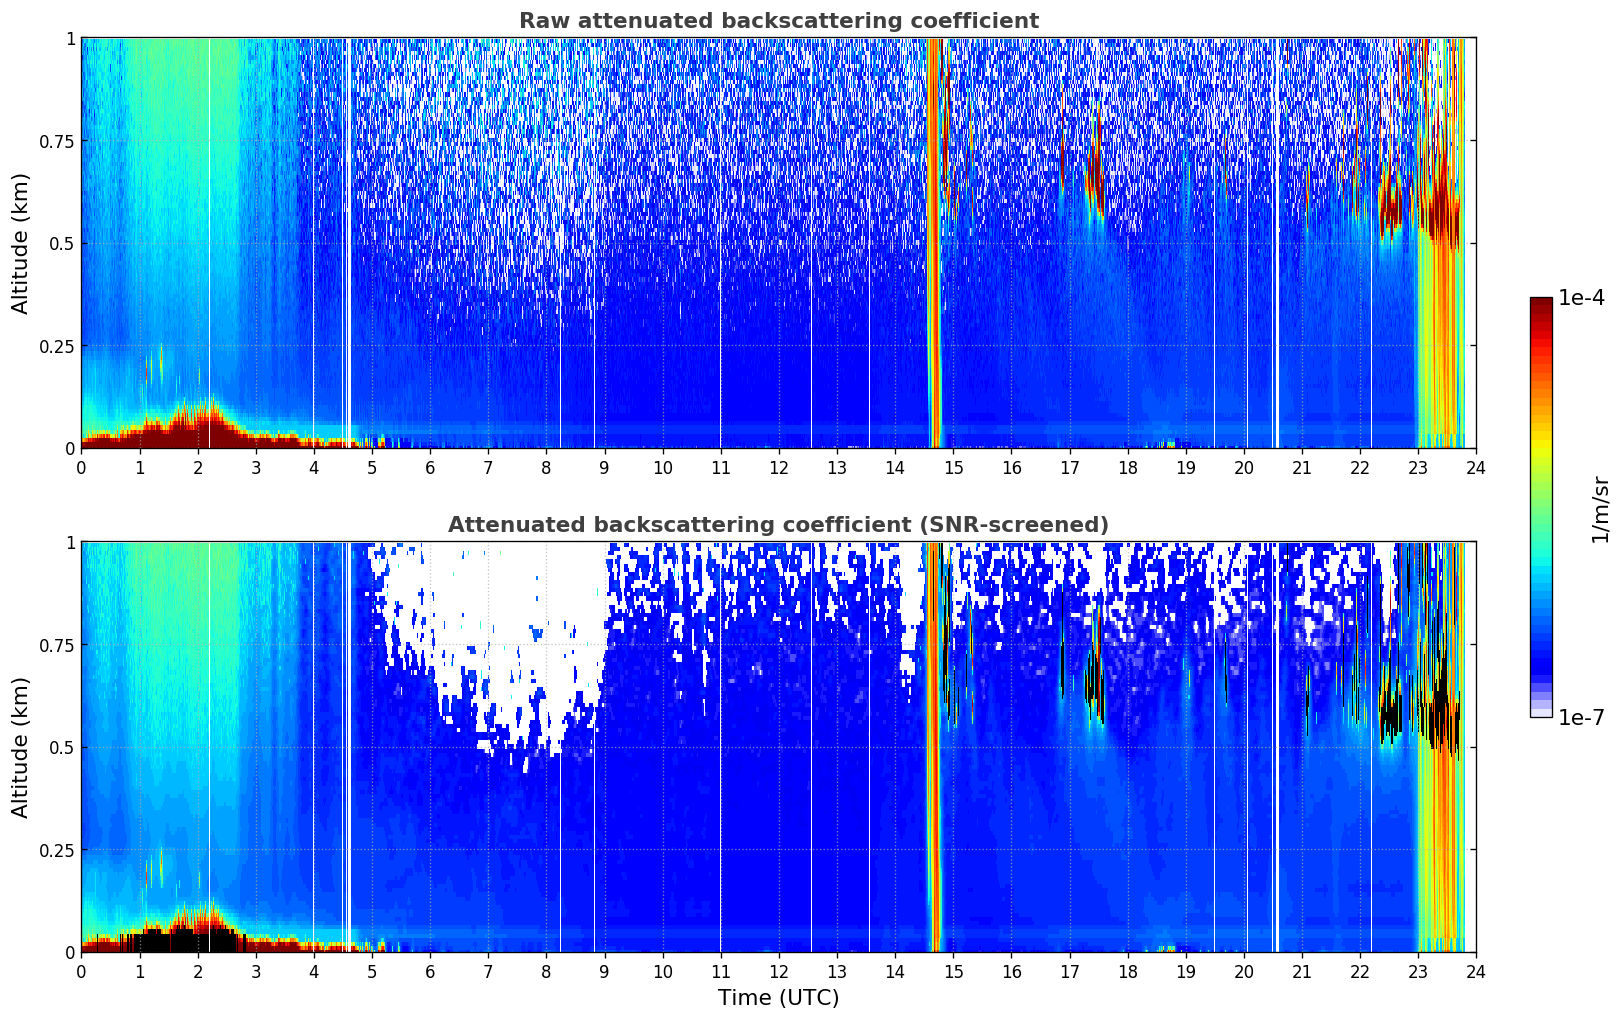Image resolution: width=1621 pixels, height=1020 pixels.
Task: Click the "3" time tick under the SNR-screened plot
Action: (256, 971)
